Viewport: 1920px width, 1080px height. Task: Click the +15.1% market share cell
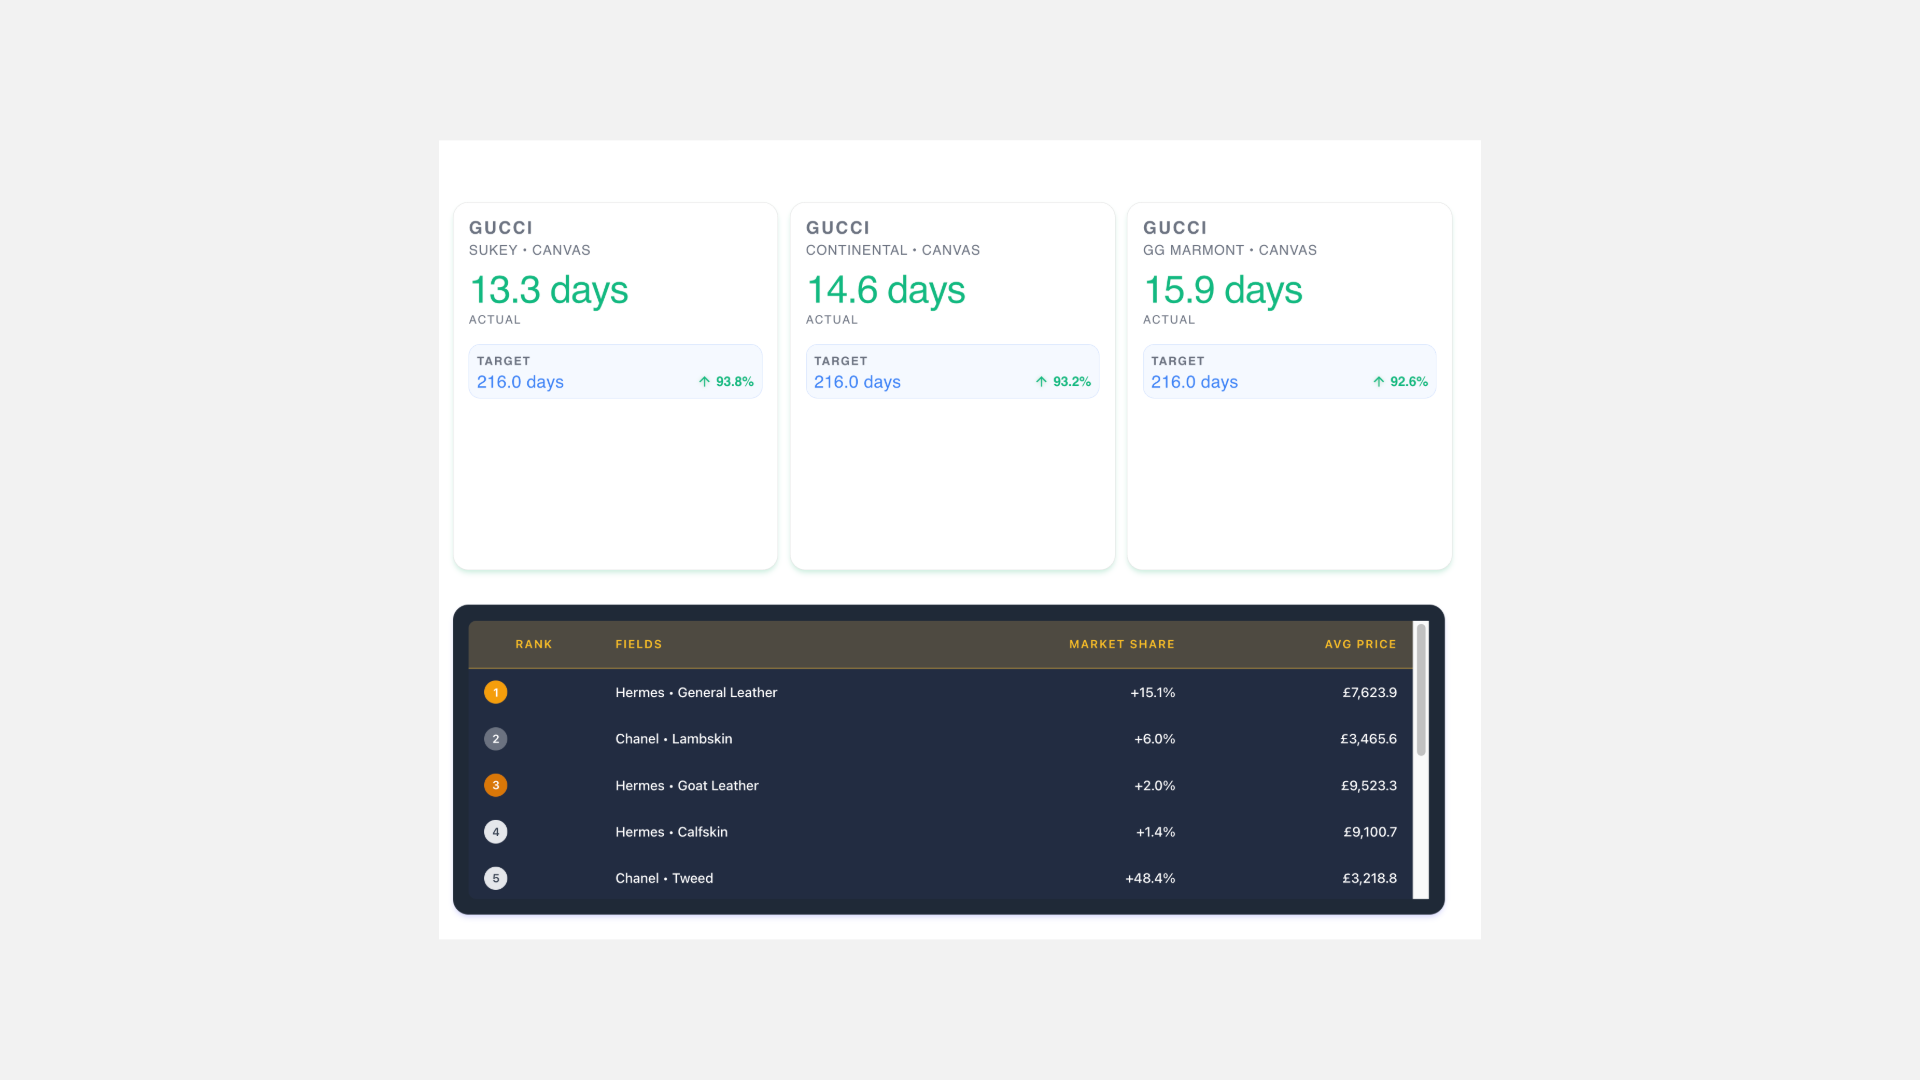click(x=1152, y=692)
